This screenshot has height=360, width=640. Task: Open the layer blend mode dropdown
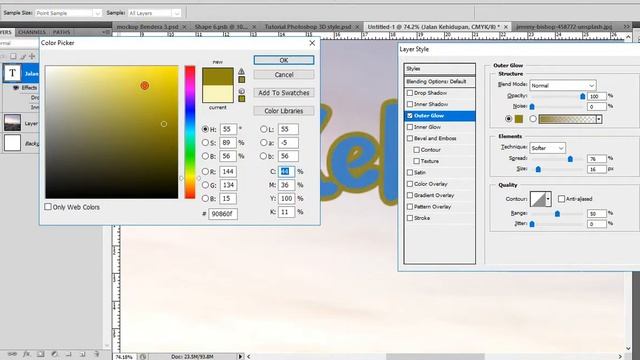(19, 43)
